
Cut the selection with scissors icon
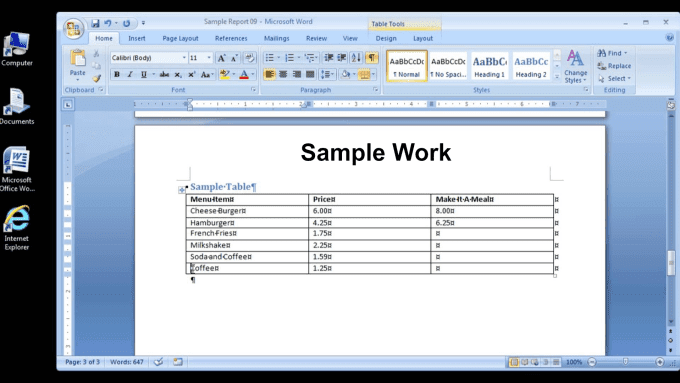pyautogui.click(x=96, y=54)
